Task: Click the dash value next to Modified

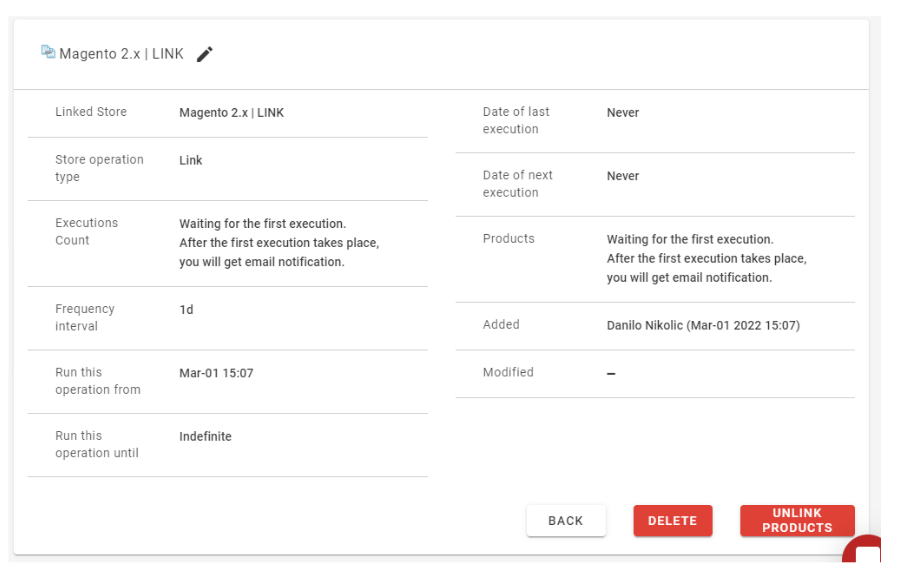Action: (x=611, y=374)
